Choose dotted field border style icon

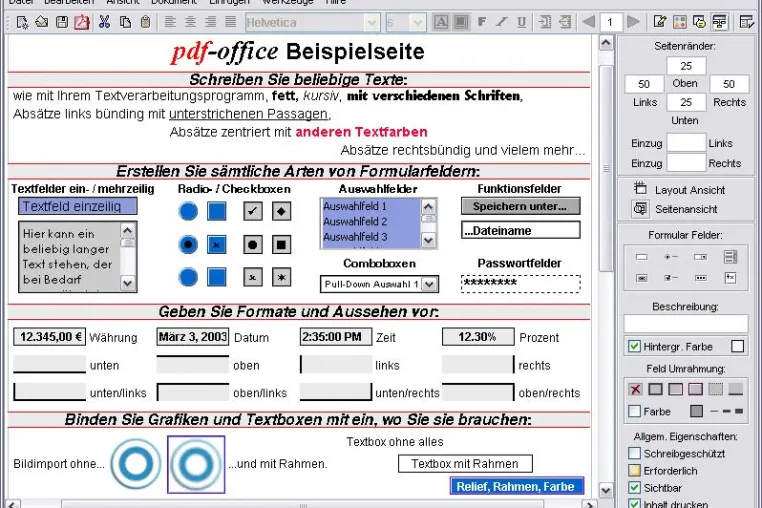coord(715,389)
